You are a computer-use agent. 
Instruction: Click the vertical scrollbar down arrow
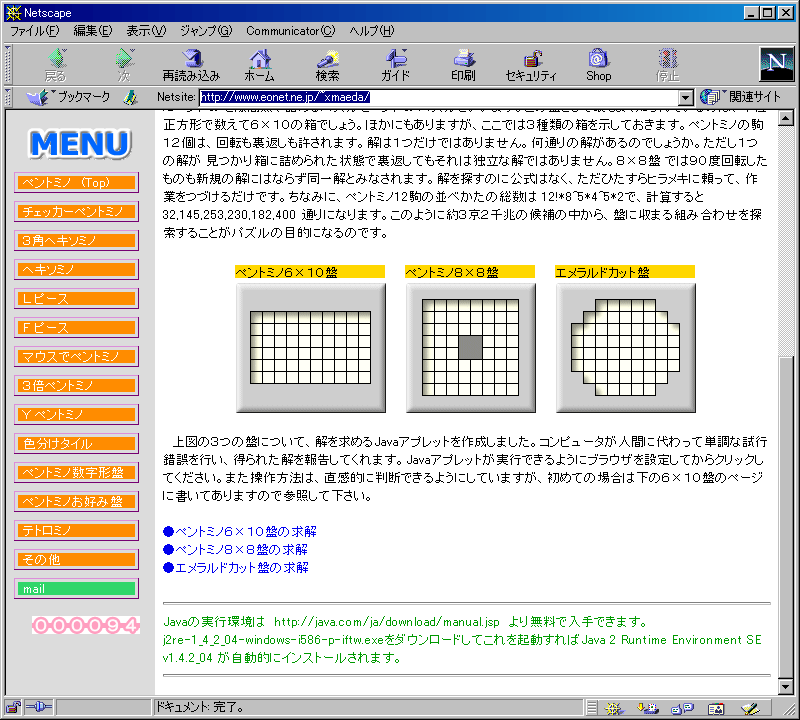coord(786,686)
